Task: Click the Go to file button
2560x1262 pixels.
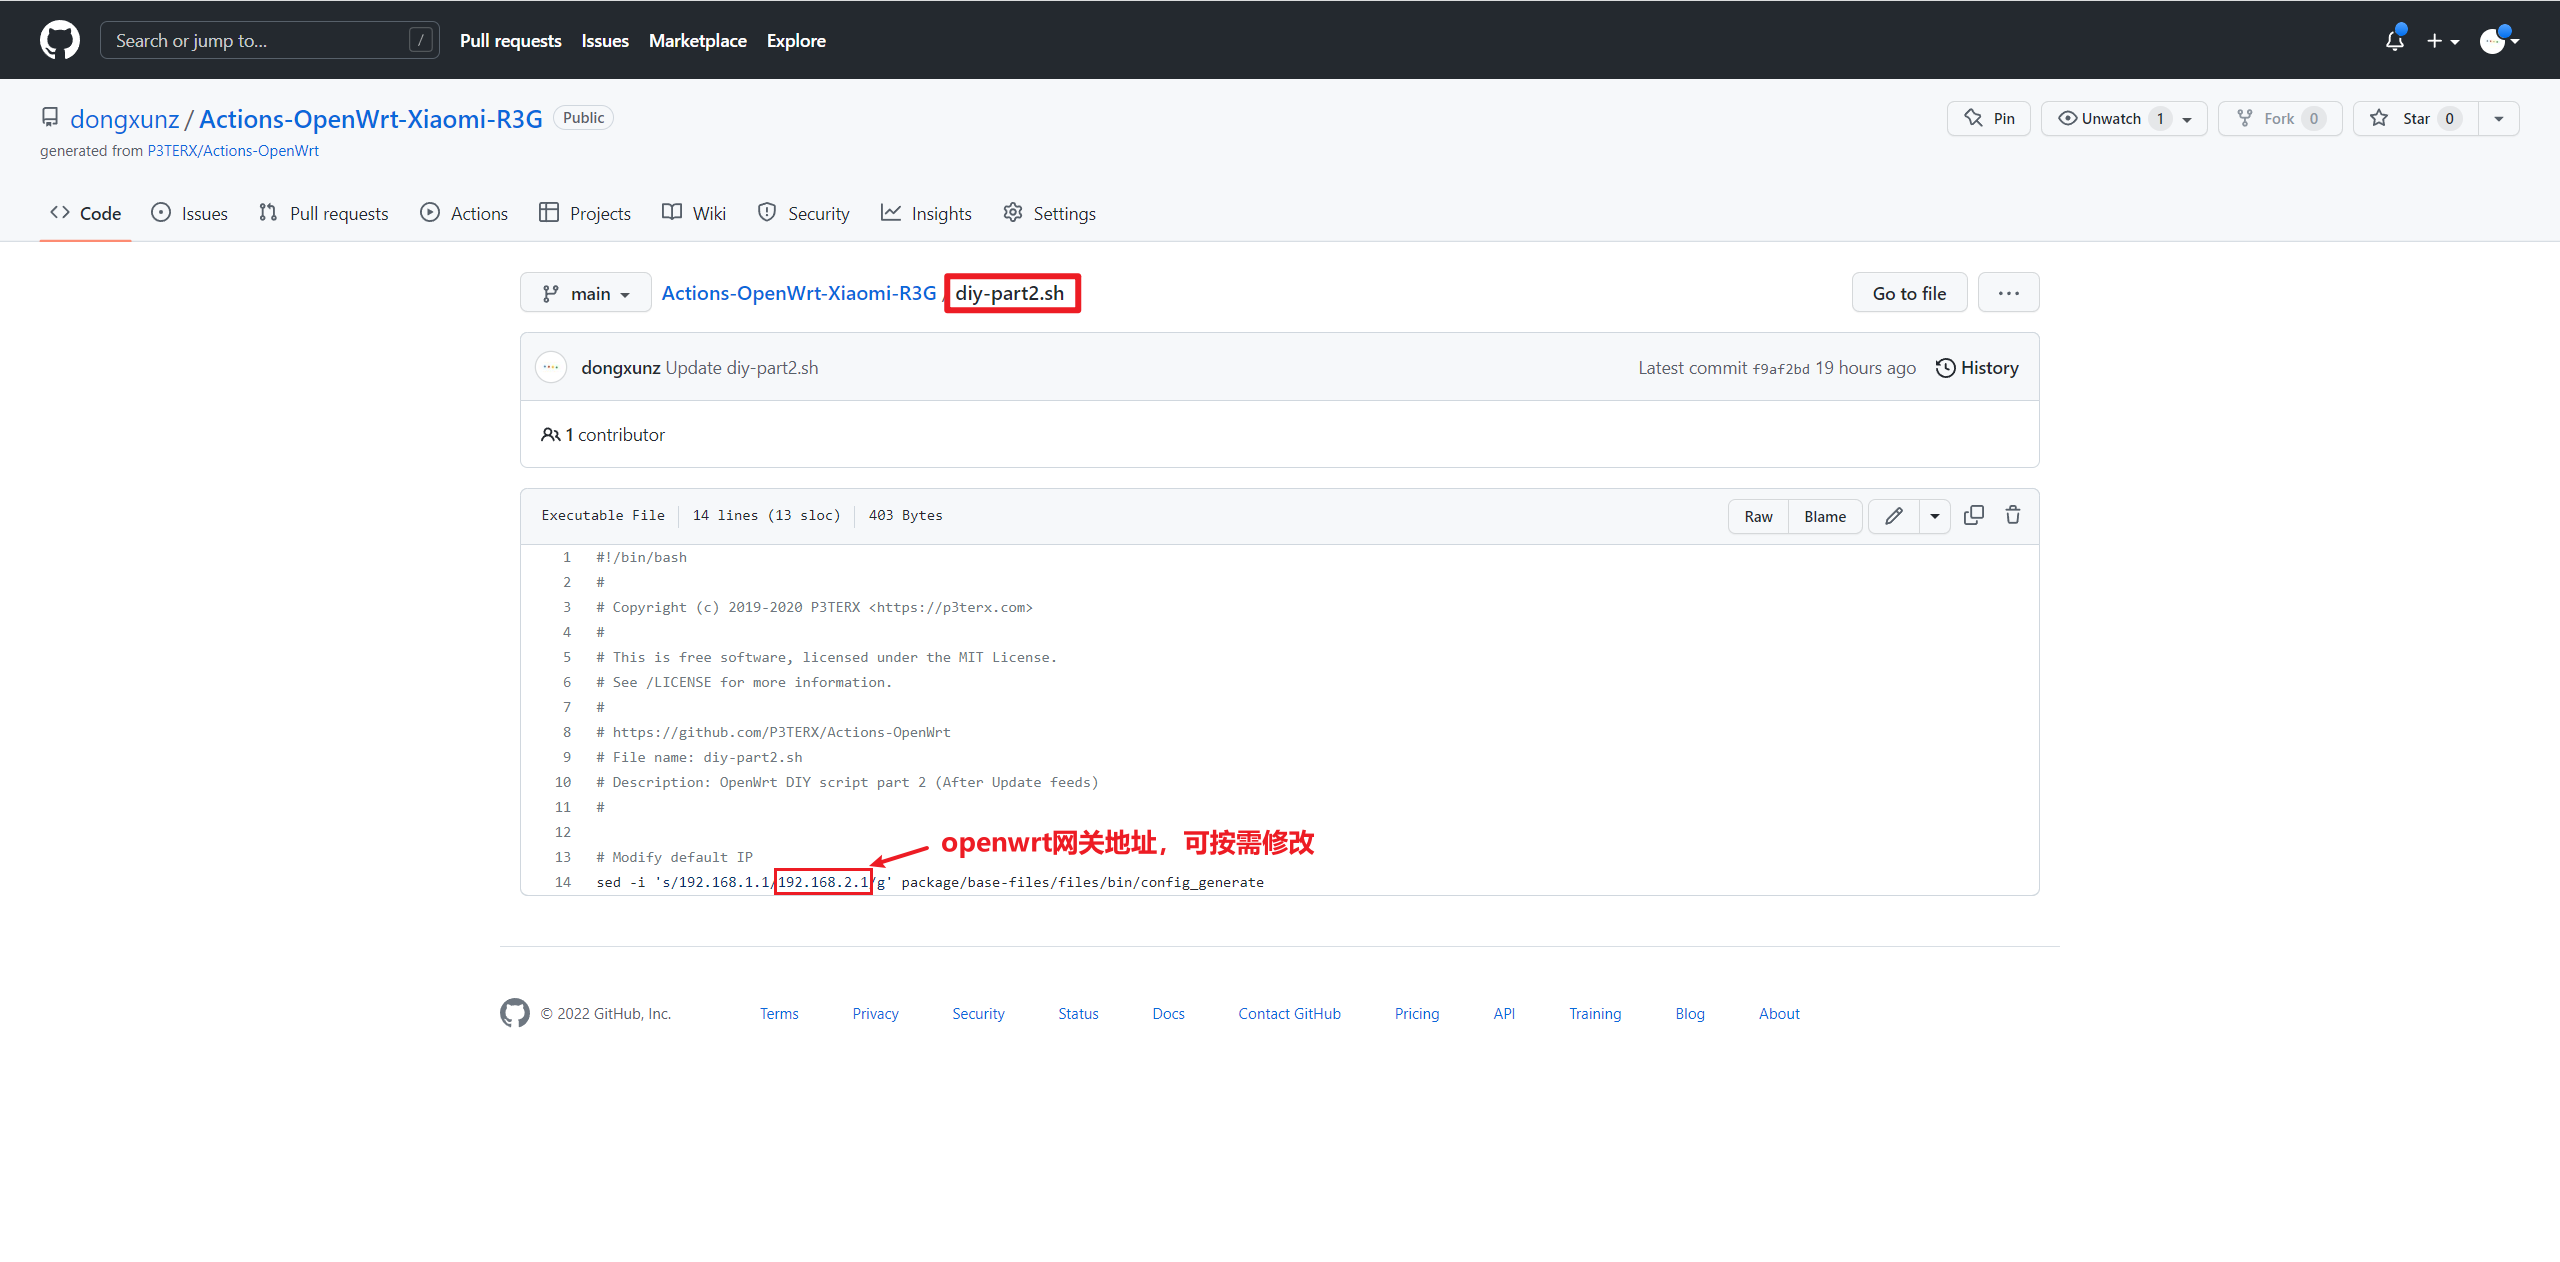Action: pos(1910,294)
